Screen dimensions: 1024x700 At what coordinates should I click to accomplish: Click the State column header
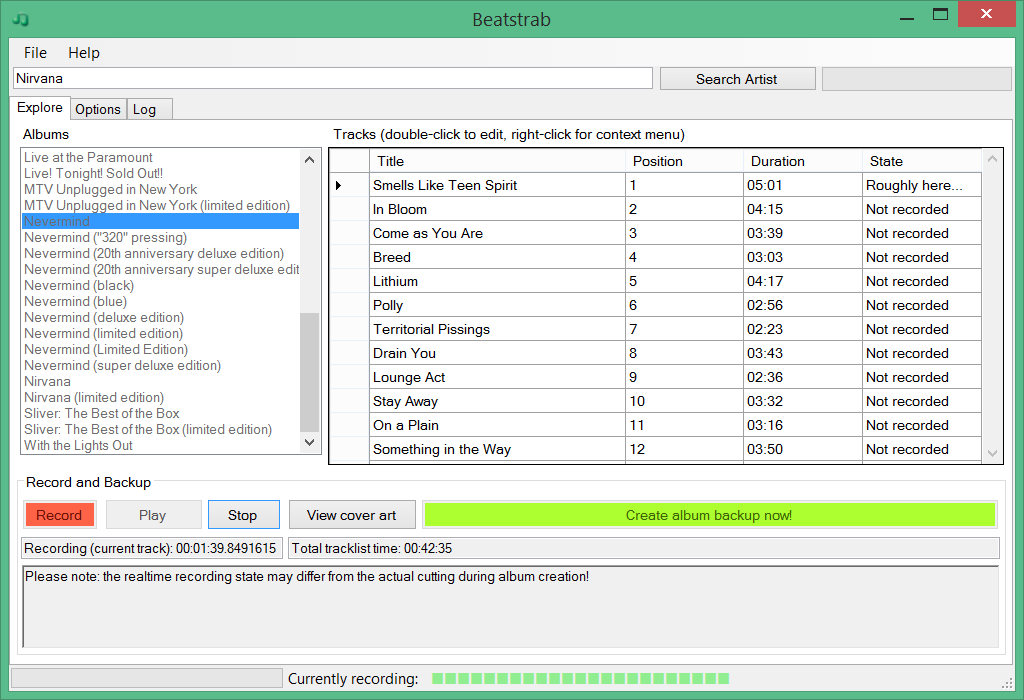tap(922, 161)
